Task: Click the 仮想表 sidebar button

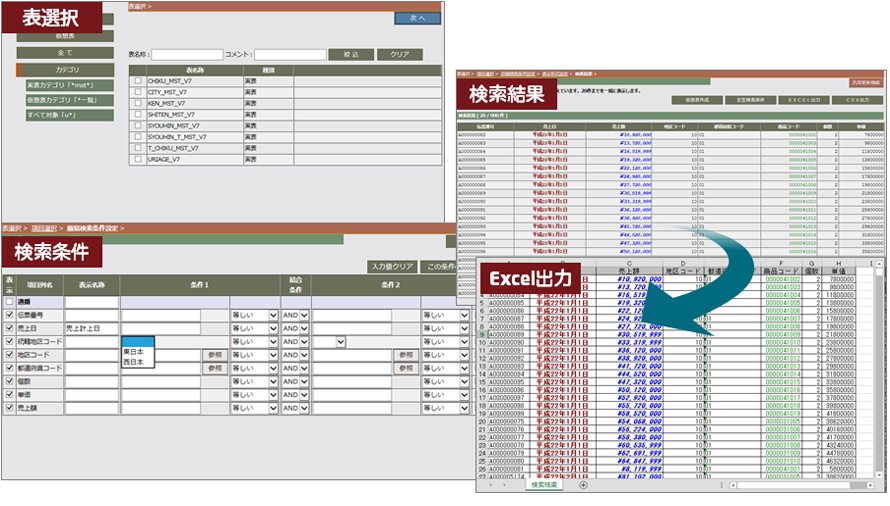Action: tap(65, 36)
